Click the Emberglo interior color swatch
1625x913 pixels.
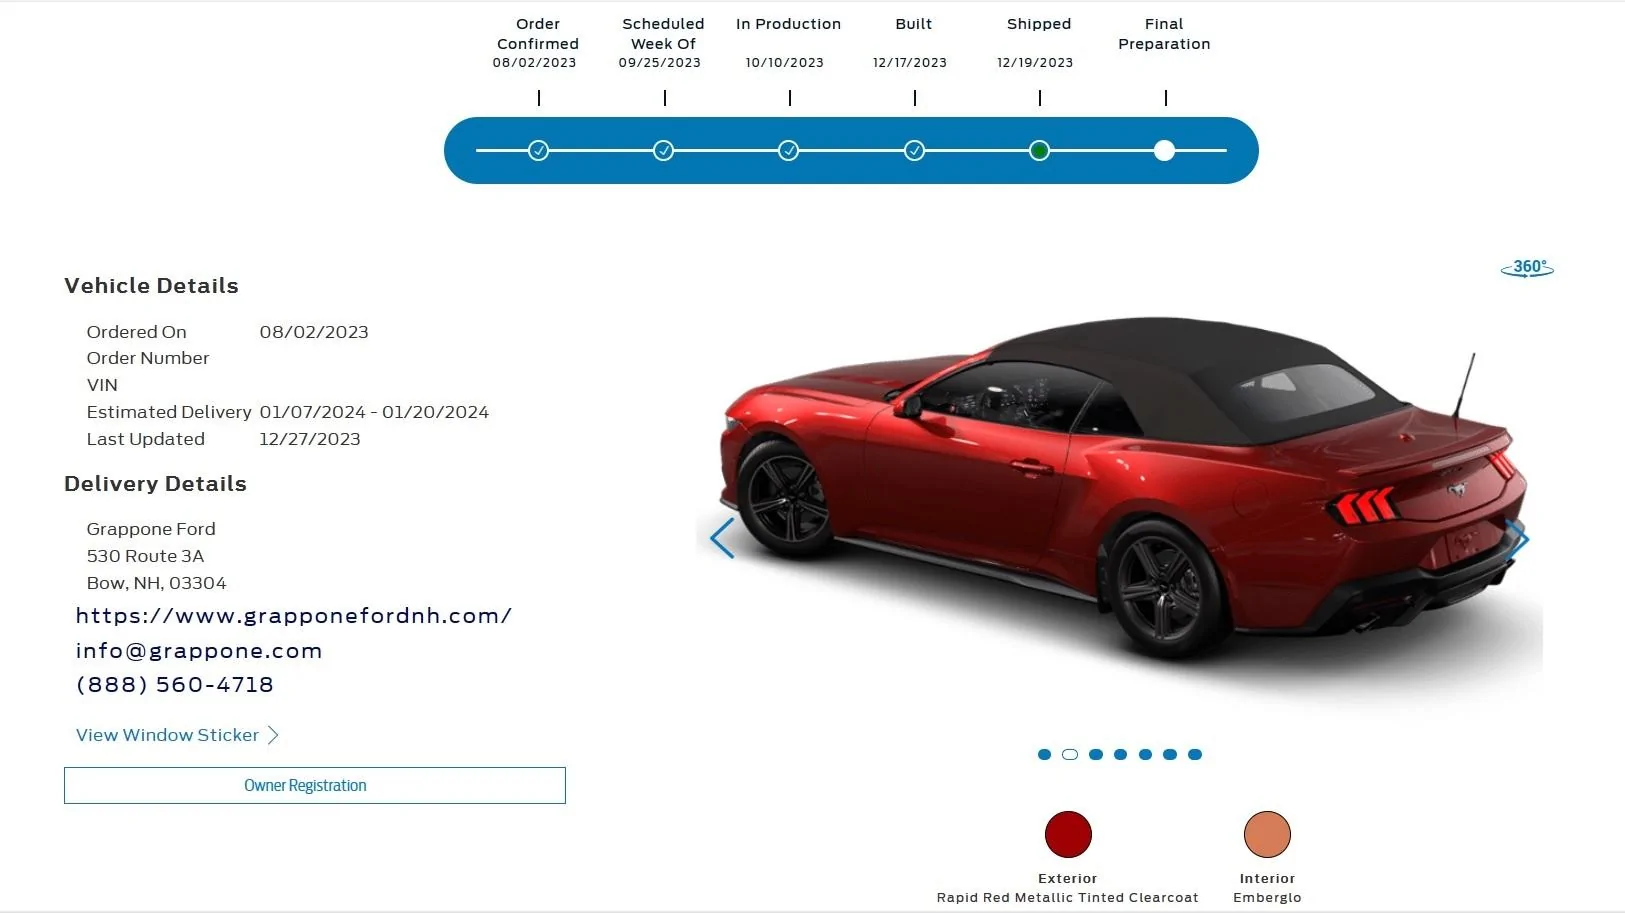[1267, 834]
